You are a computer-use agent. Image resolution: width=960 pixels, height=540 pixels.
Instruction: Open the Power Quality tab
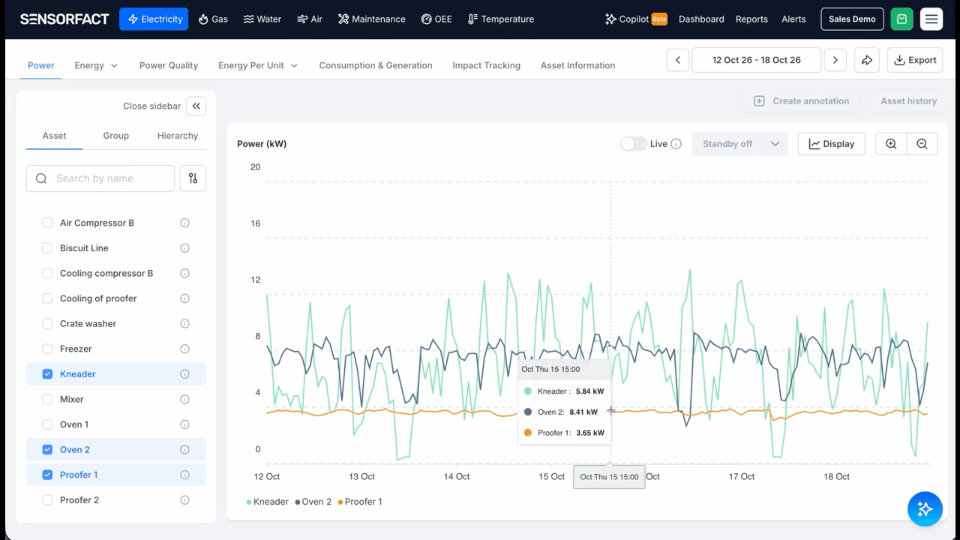tap(168, 66)
